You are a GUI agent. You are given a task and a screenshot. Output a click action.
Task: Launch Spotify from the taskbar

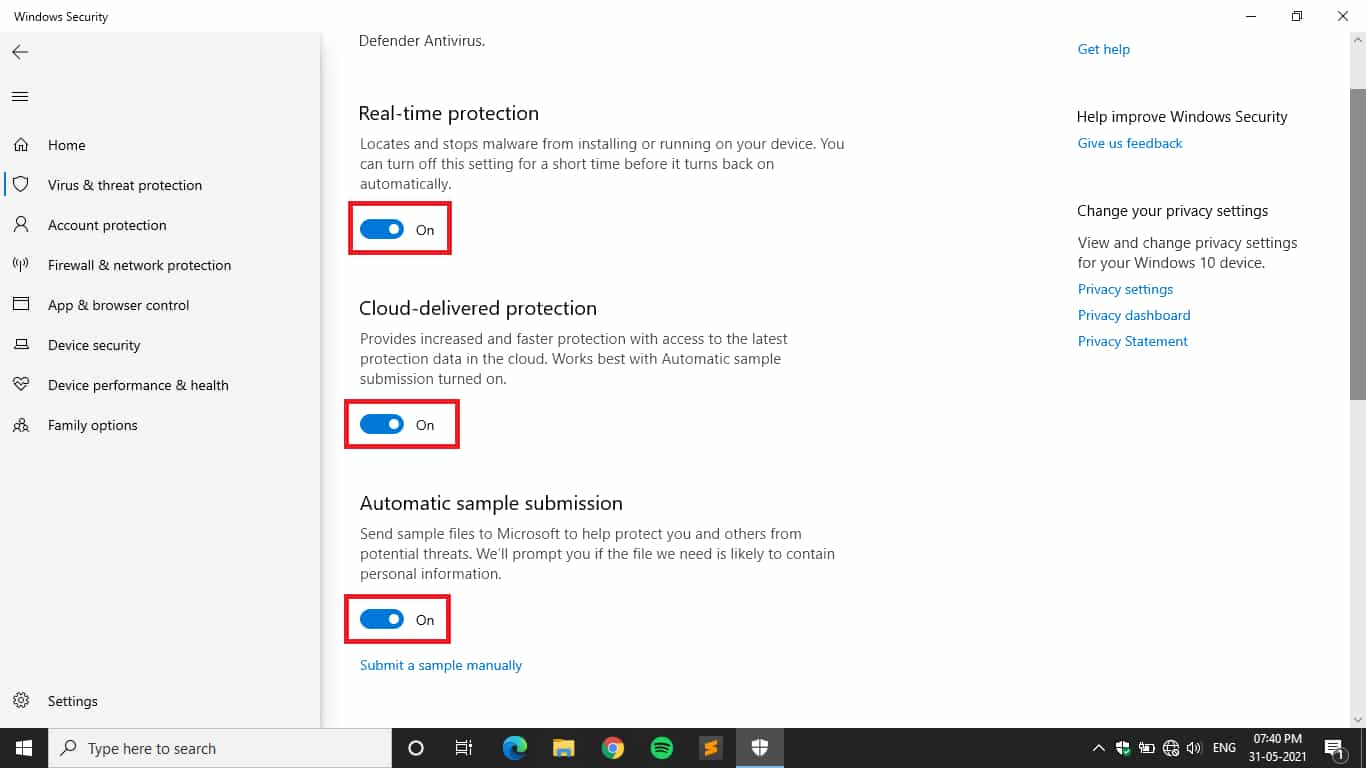click(x=661, y=747)
